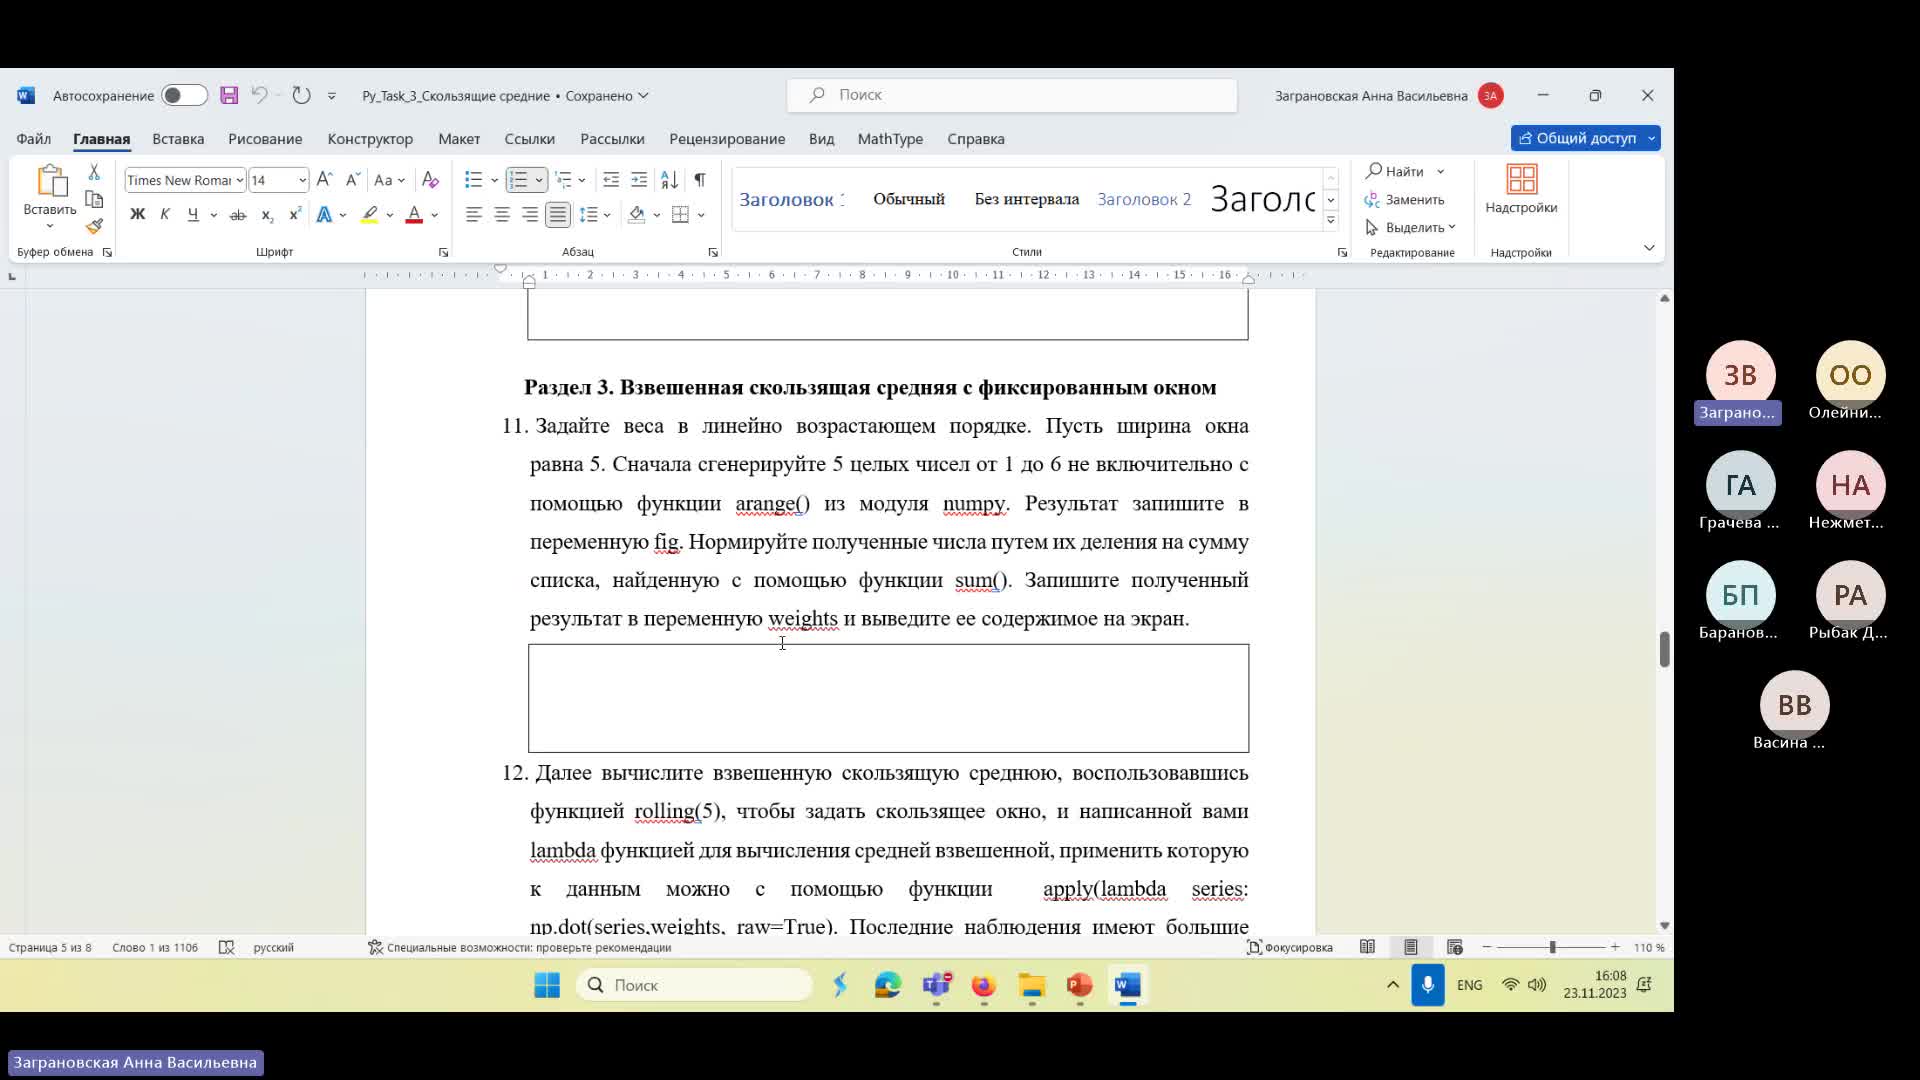The image size is (1920, 1080).
Task: Expand the borders dropdown arrow
Action: point(701,215)
